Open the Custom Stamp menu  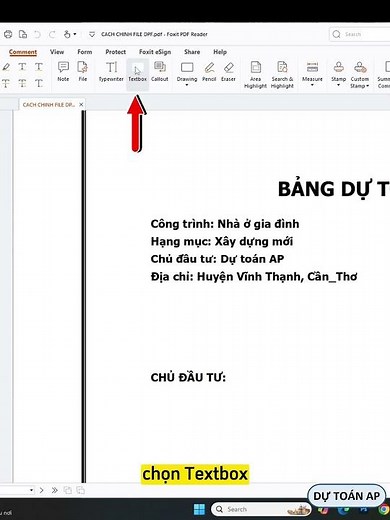point(360,75)
